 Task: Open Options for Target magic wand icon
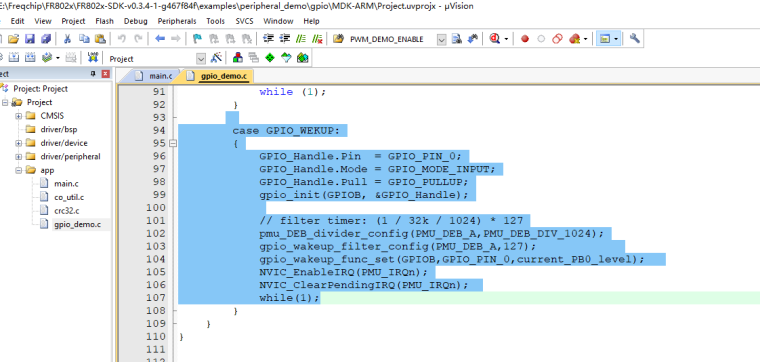tap(216, 58)
